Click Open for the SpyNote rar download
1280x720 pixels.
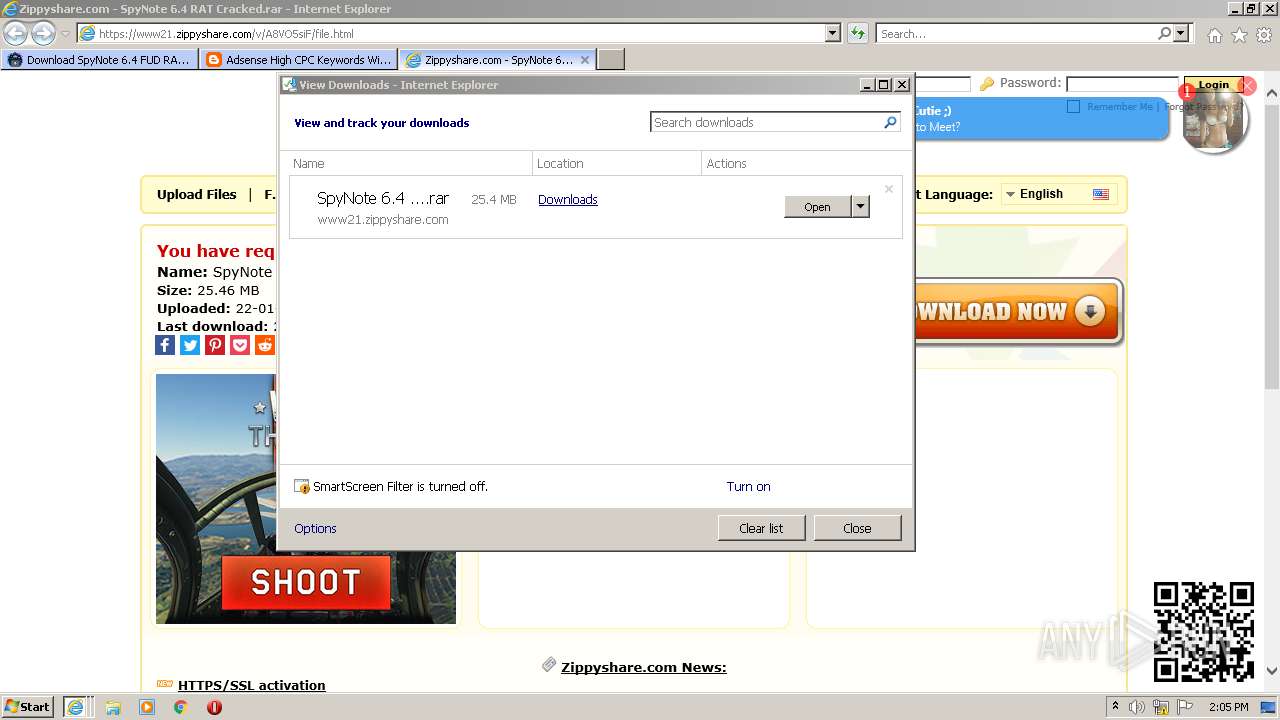pos(817,206)
